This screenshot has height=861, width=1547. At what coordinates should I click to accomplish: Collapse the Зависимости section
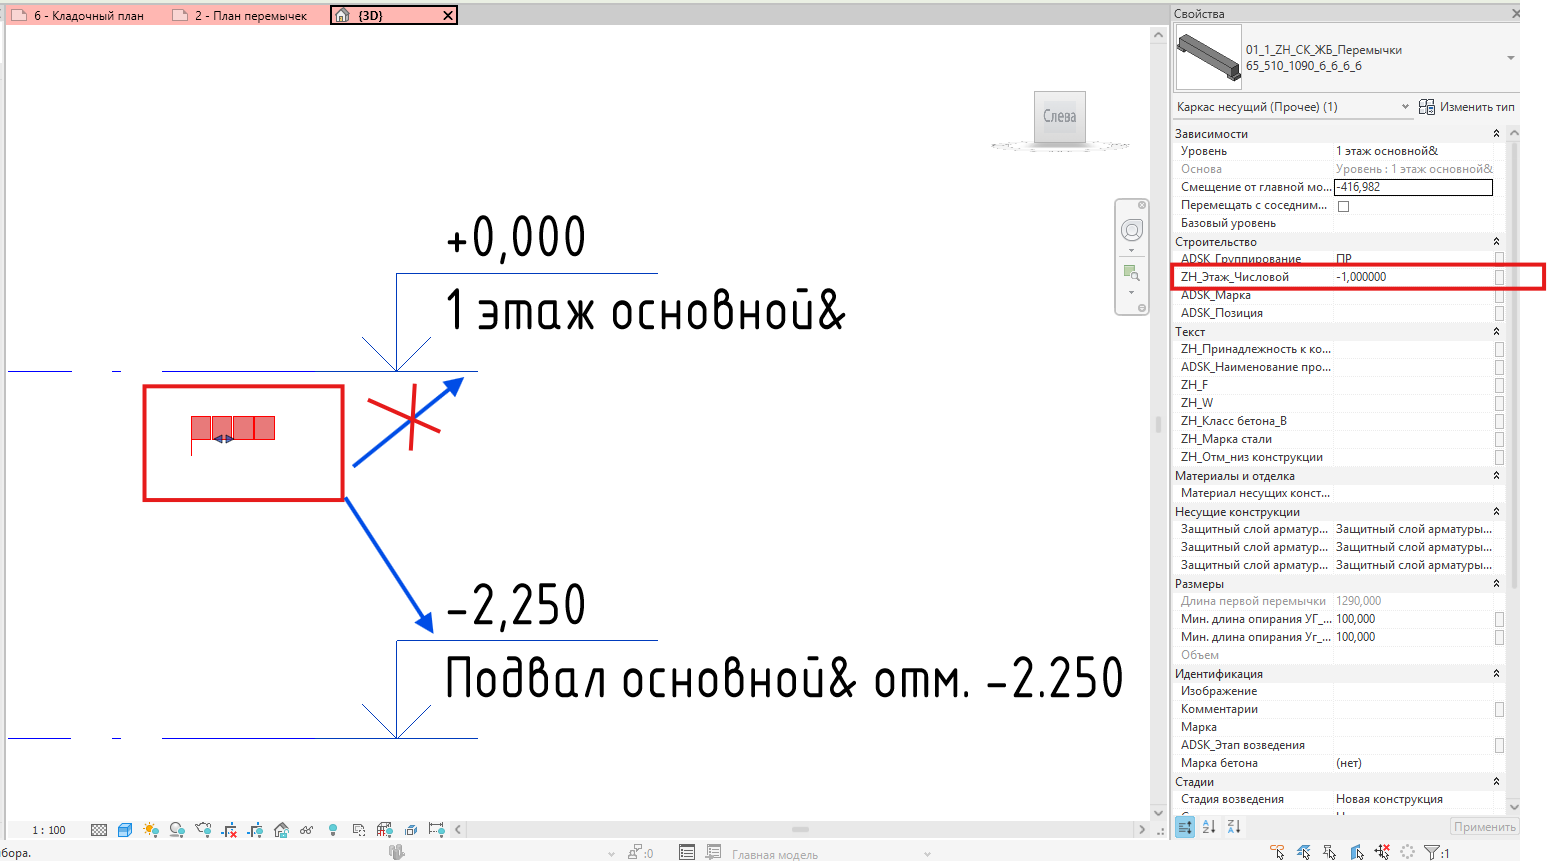[1496, 134]
